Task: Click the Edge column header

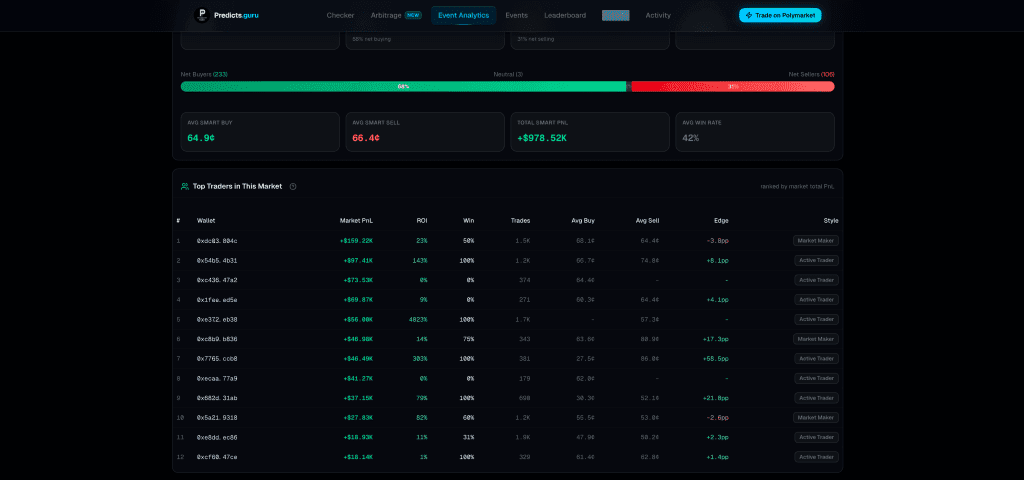Action: (721, 221)
